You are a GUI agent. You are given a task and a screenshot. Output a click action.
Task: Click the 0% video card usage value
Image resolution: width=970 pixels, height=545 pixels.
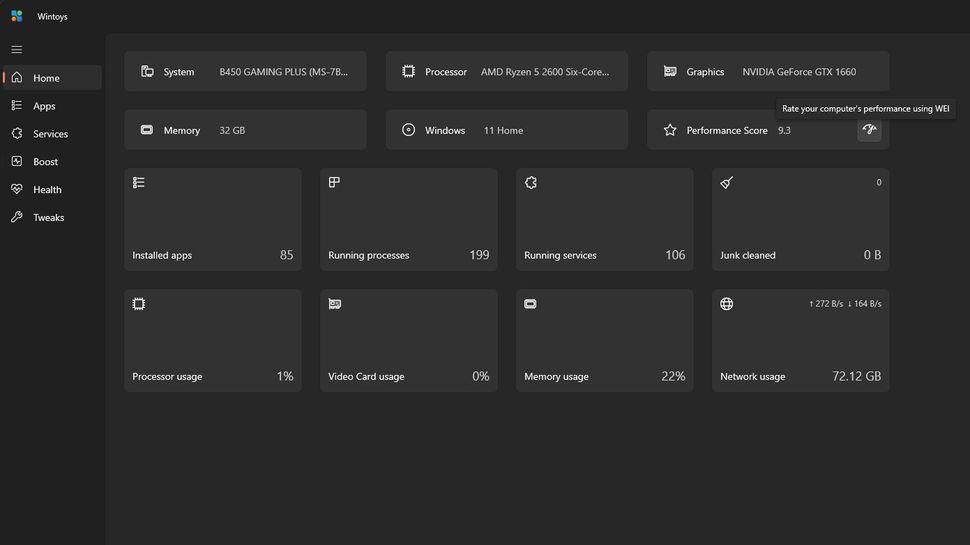tap(481, 376)
